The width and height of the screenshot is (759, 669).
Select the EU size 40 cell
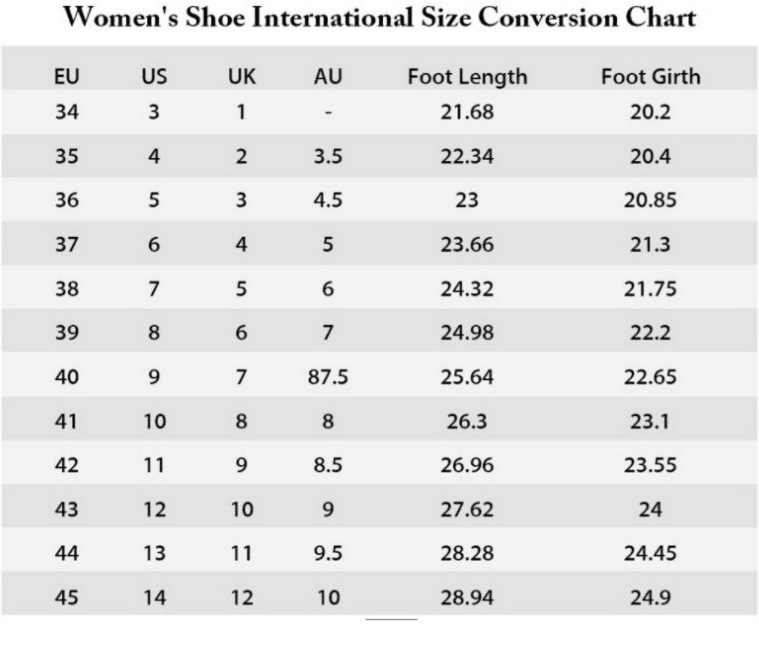[66, 377]
